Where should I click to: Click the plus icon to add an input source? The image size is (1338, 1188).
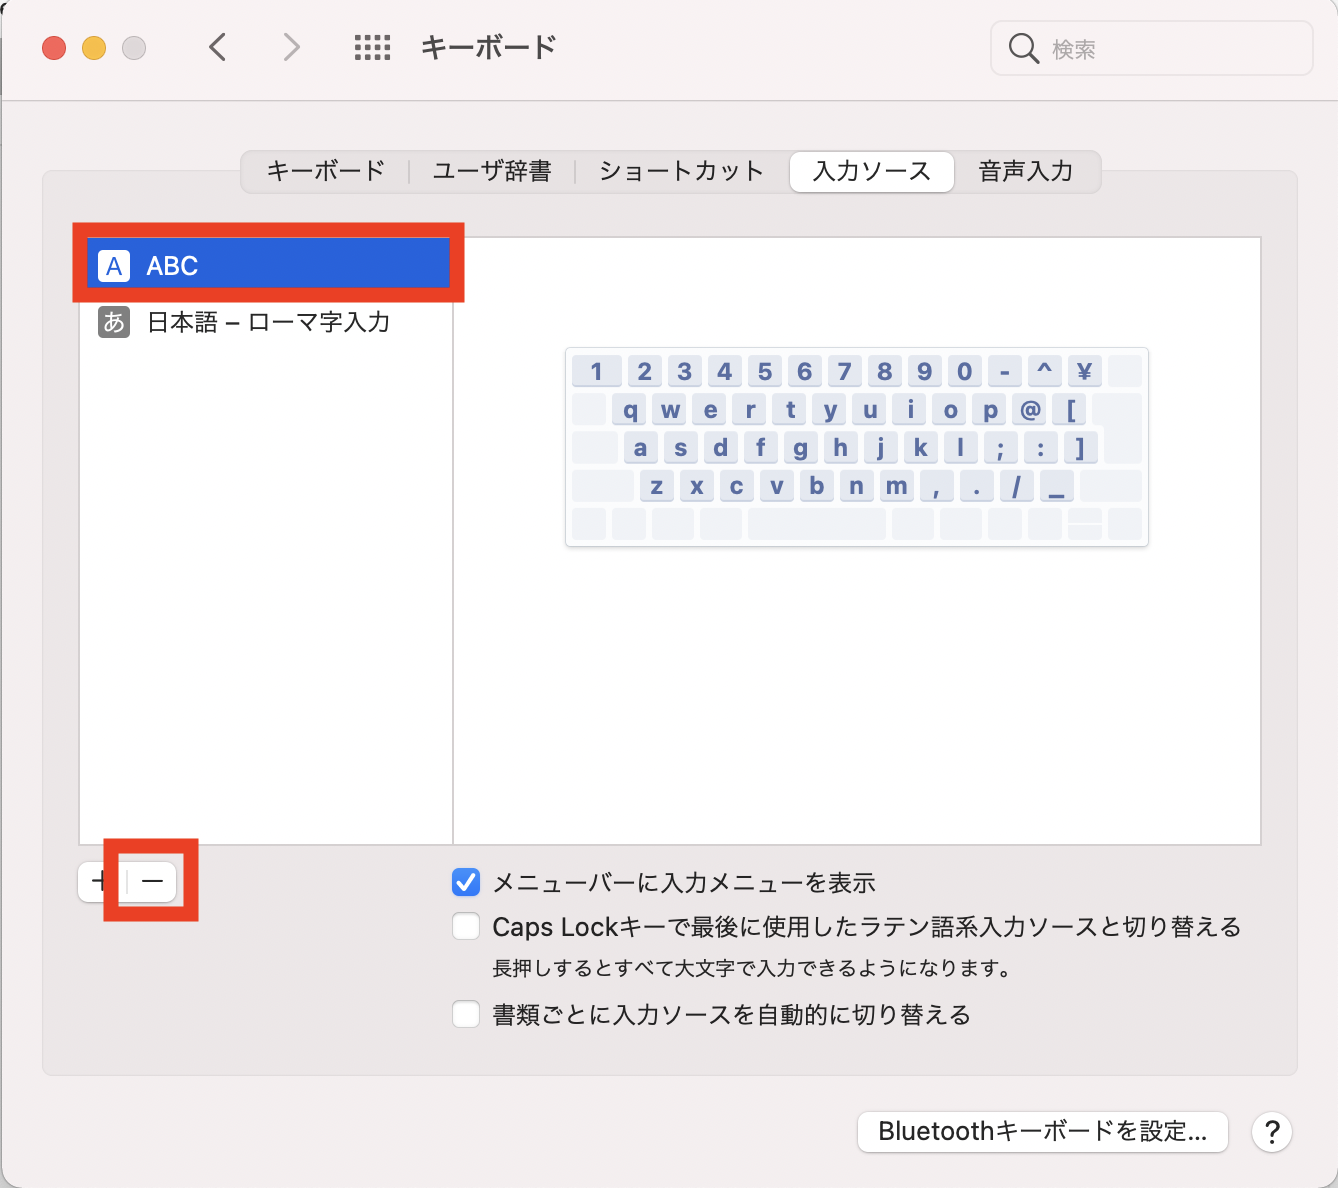tap(99, 881)
